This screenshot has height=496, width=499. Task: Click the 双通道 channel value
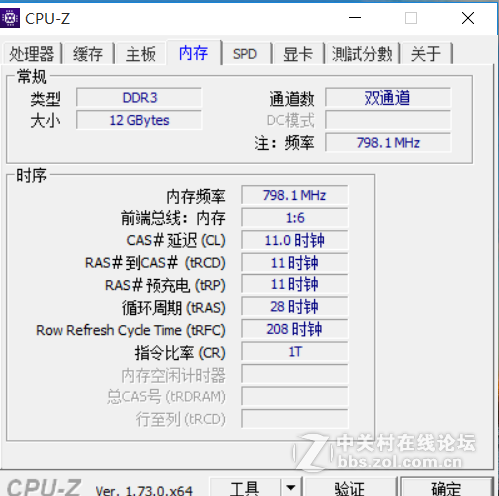[388, 98]
